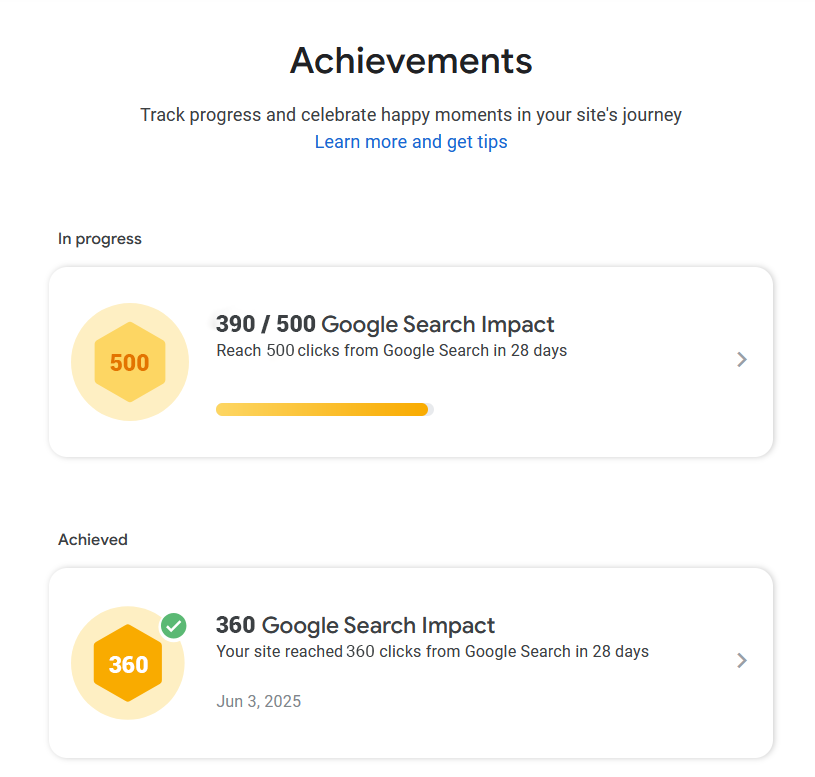
Task: Open the 'Learn more and get tips' link
Action: coord(411,142)
